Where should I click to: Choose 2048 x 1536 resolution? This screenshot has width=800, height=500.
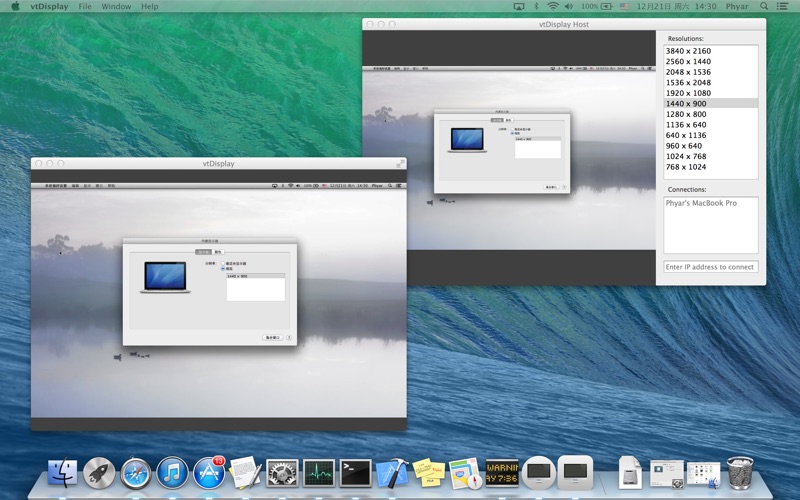[x=711, y=72]
